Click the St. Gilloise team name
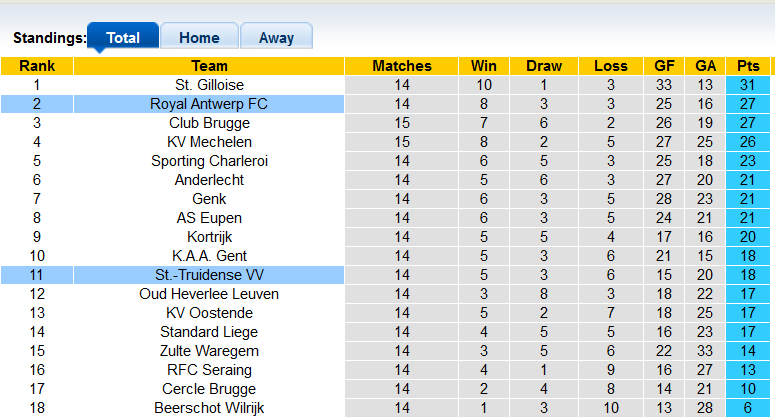Viewport: 775px width, 418px height. [x=209, y=85]
